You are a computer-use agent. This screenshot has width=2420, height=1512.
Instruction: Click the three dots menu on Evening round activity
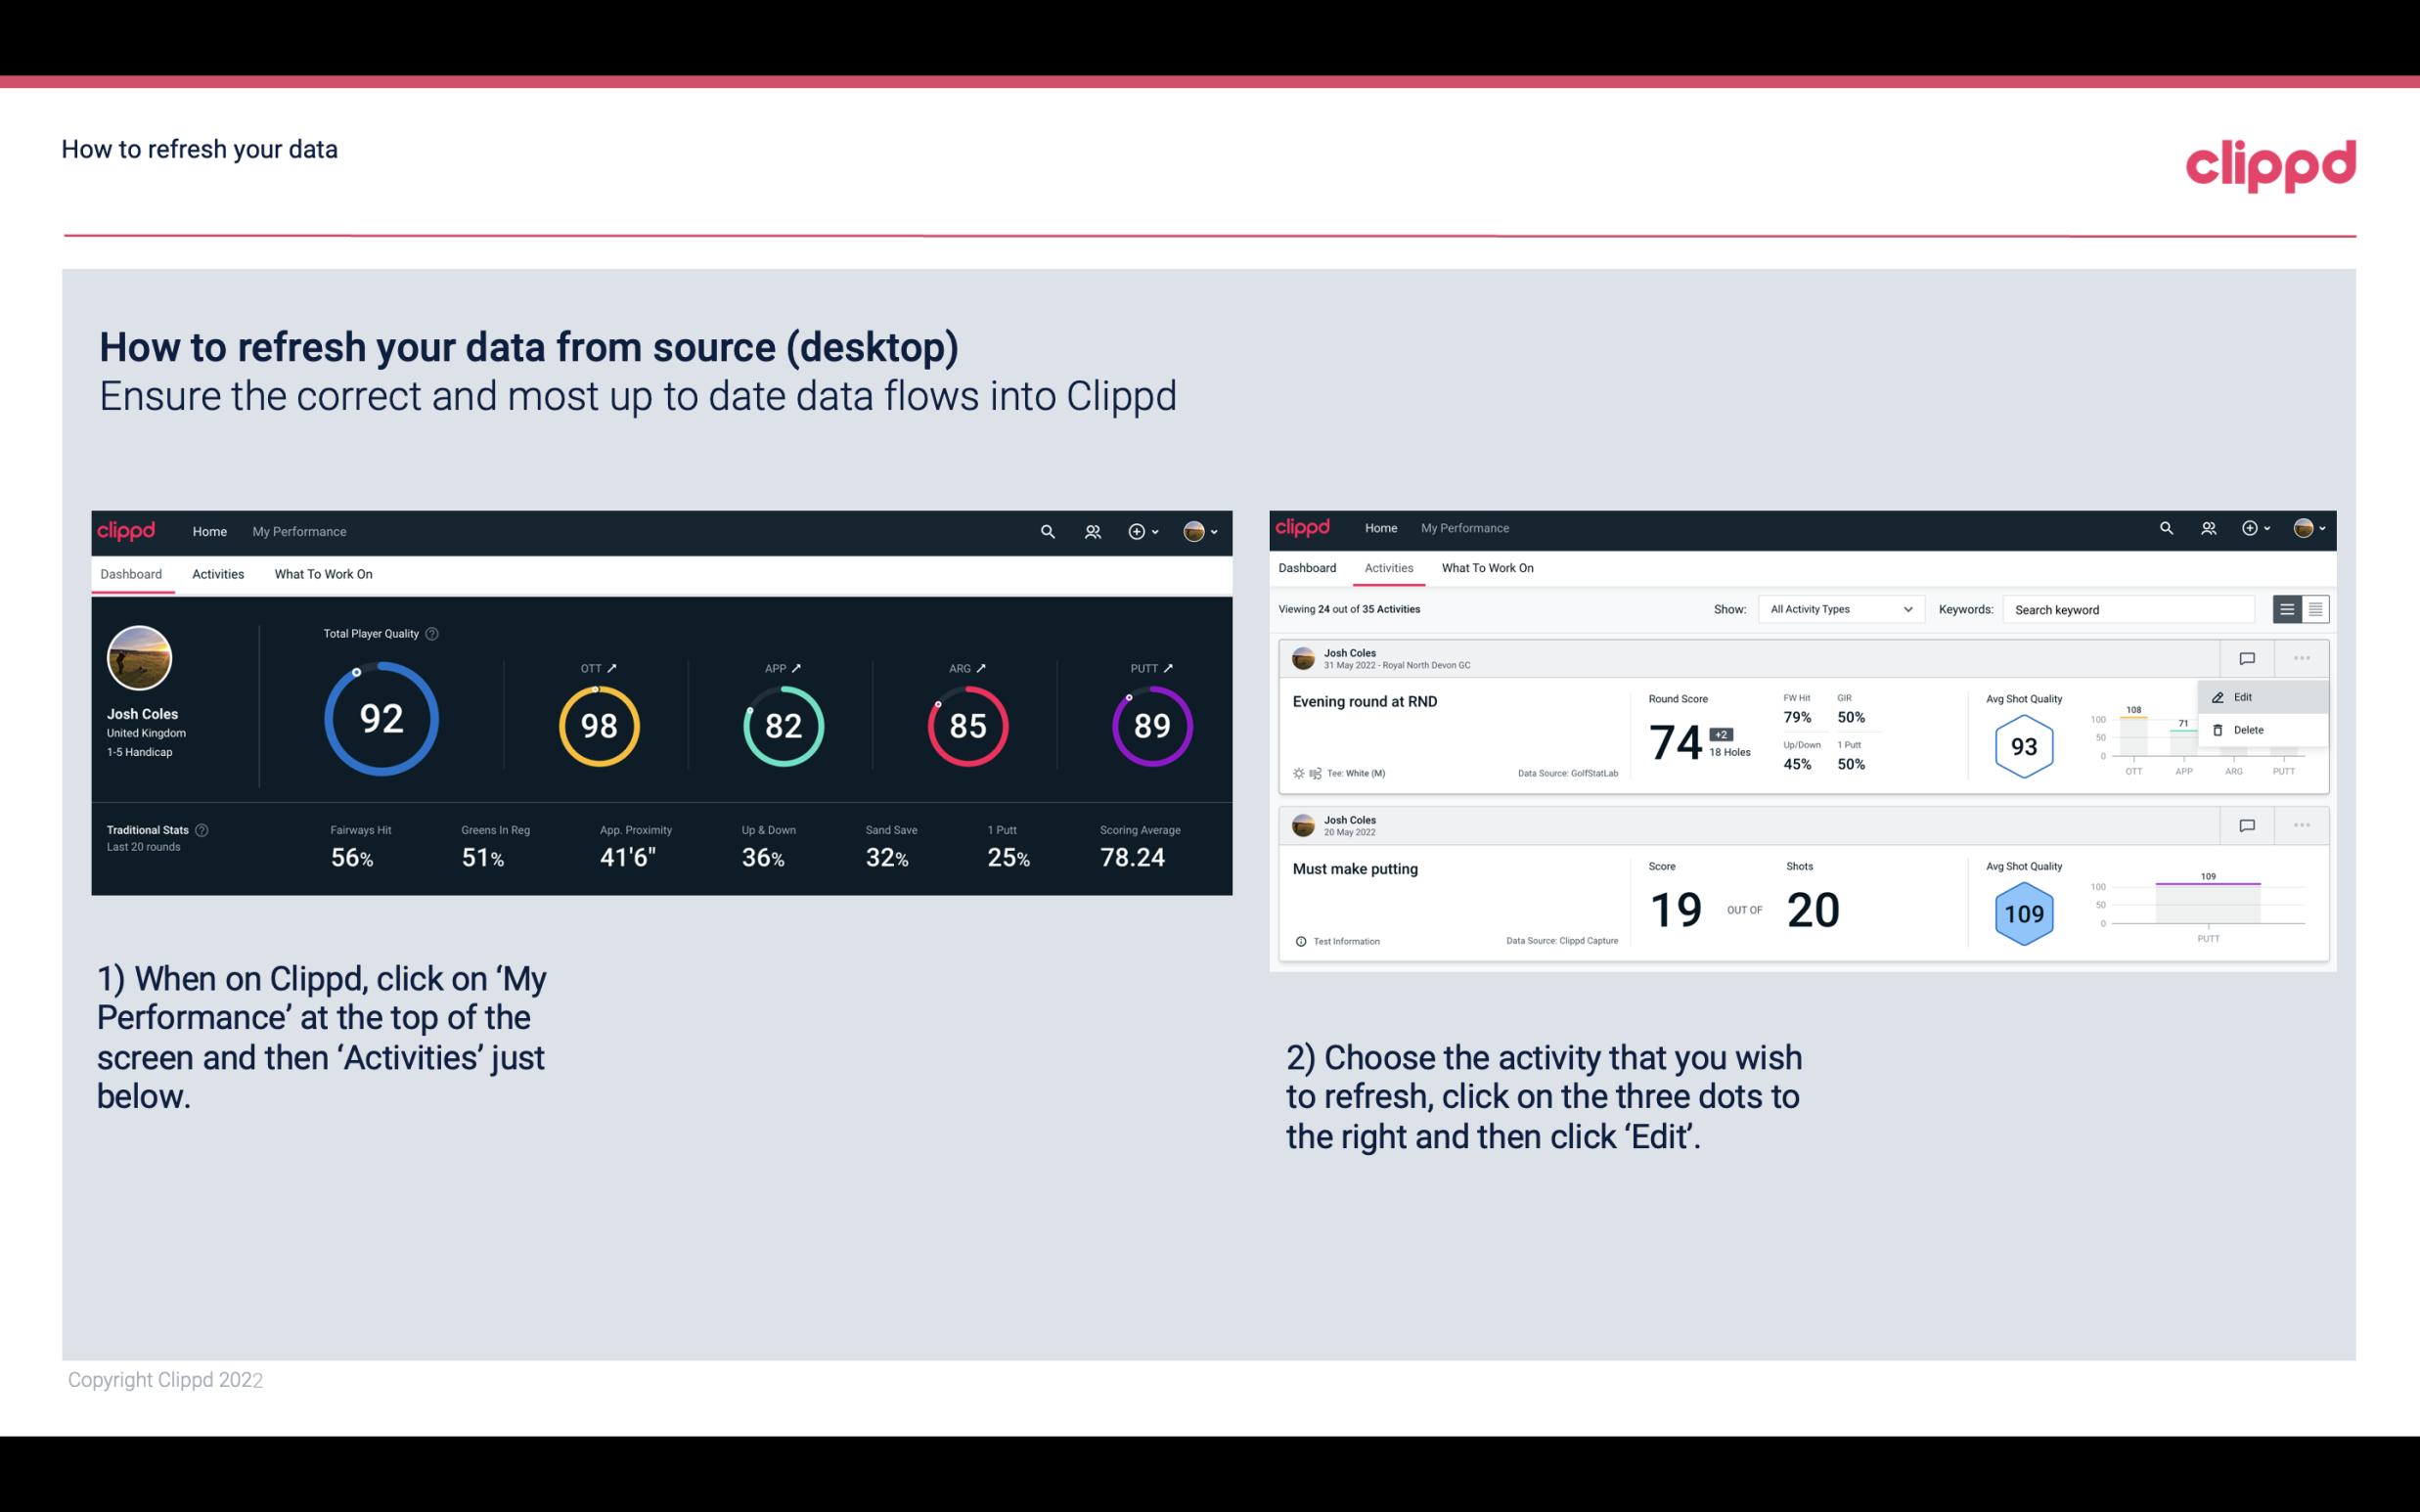(2300, 658)
